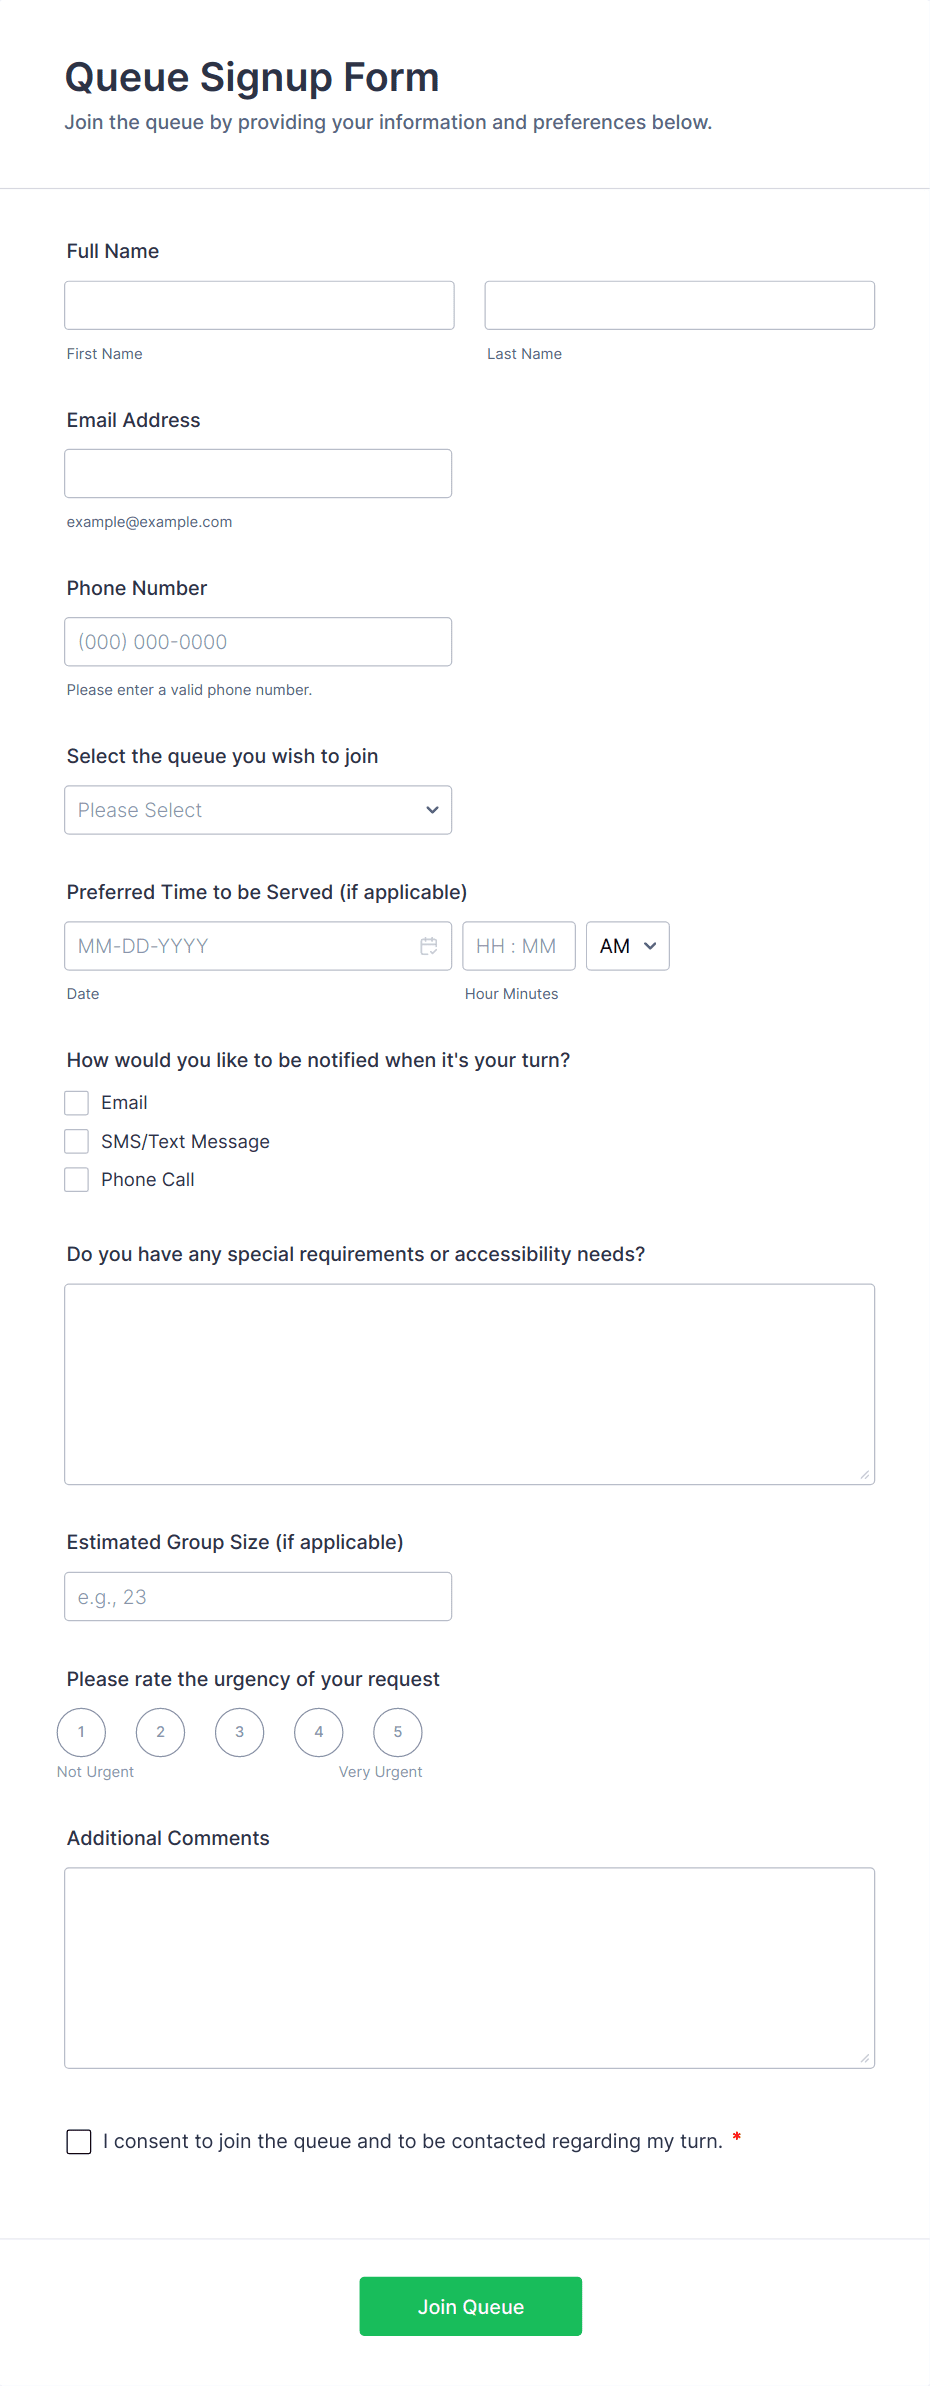This screenshot has width=930, height=2386.
Task: Select urgency rating 4
Action: (319, 1732)
